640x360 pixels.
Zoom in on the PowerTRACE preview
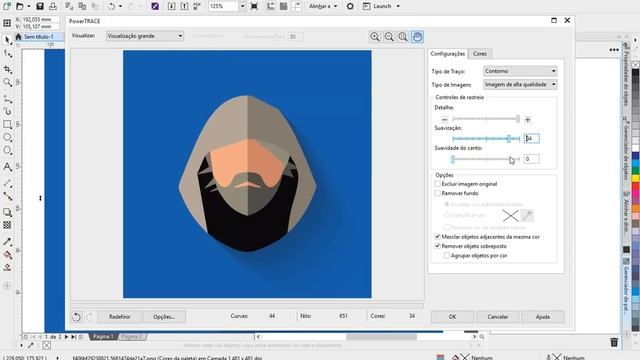coord(375,37)
